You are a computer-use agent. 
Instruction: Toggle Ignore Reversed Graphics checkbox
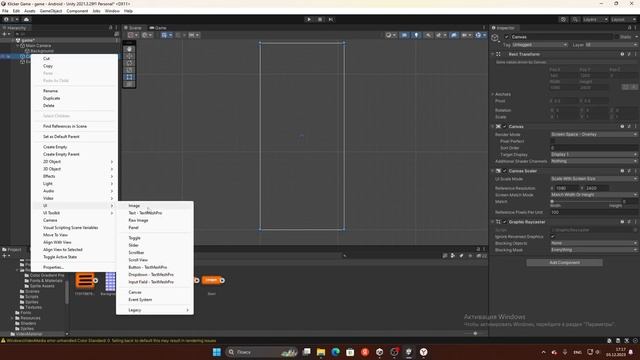pos(553,237)
